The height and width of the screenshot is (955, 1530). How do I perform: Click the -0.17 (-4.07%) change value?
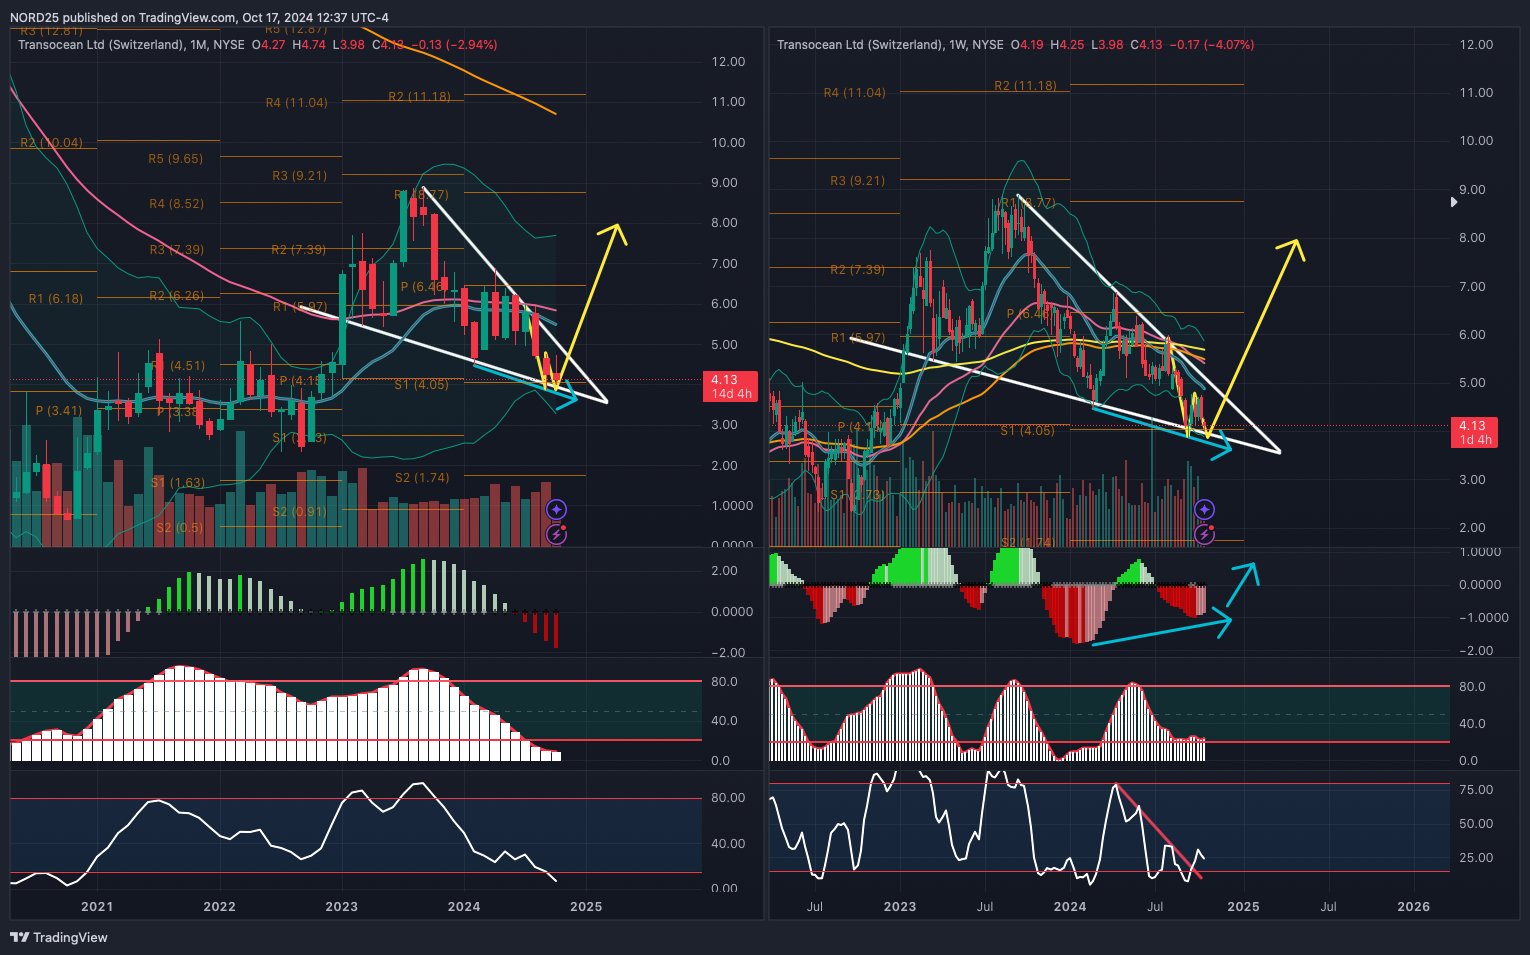[x=1211, y=45]
